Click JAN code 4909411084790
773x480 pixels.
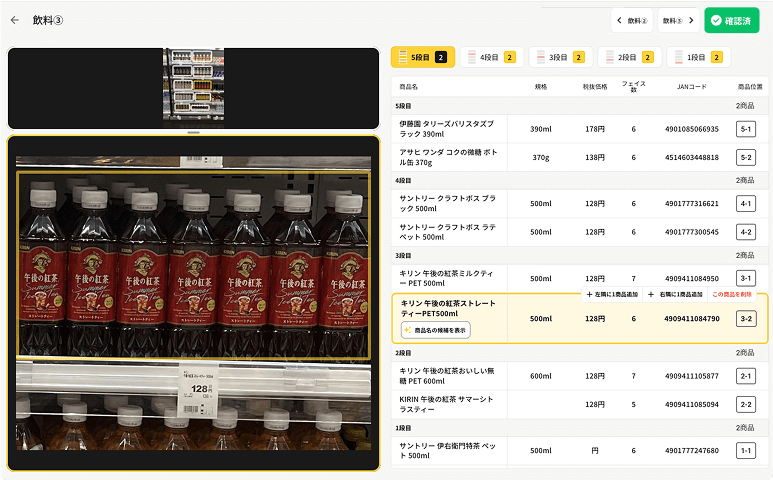(692, 319)
